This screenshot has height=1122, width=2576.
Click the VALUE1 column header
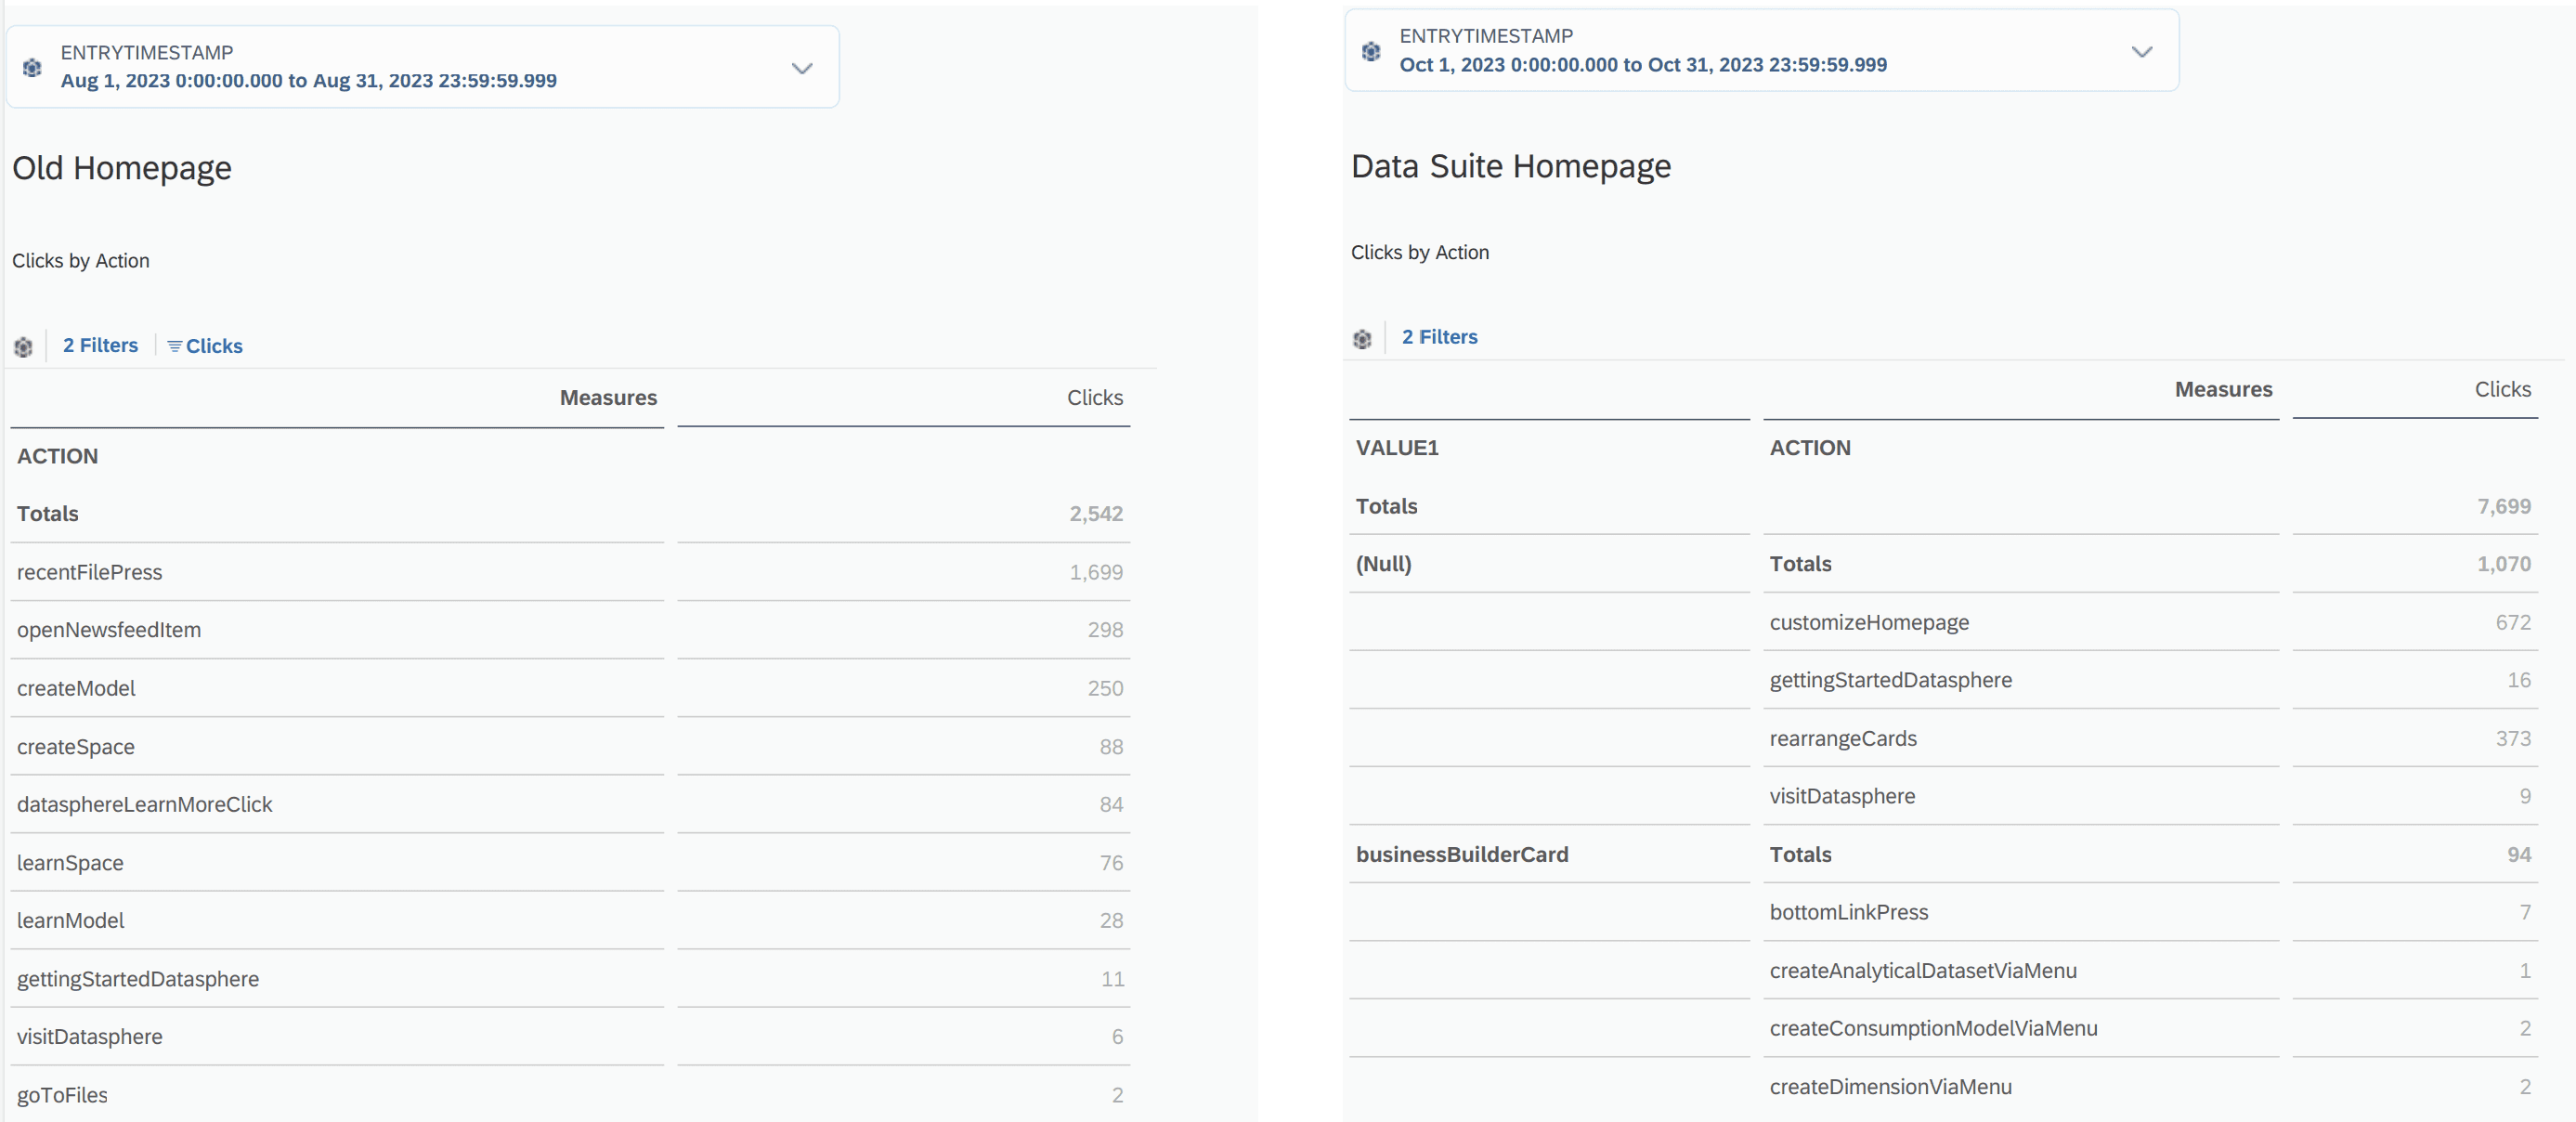(1396, 448)
